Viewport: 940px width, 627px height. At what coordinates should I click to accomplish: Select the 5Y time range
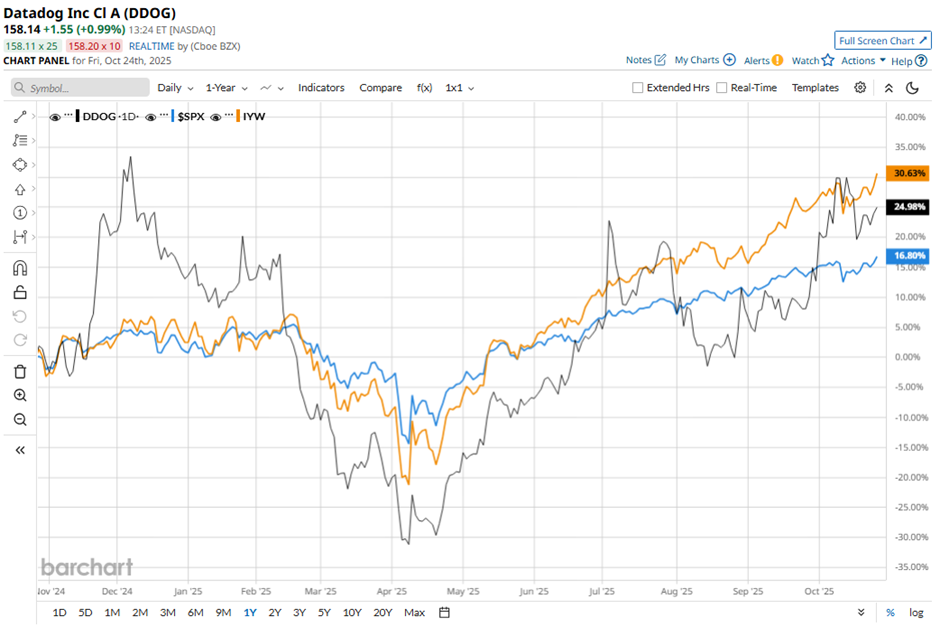coord(324,613)
